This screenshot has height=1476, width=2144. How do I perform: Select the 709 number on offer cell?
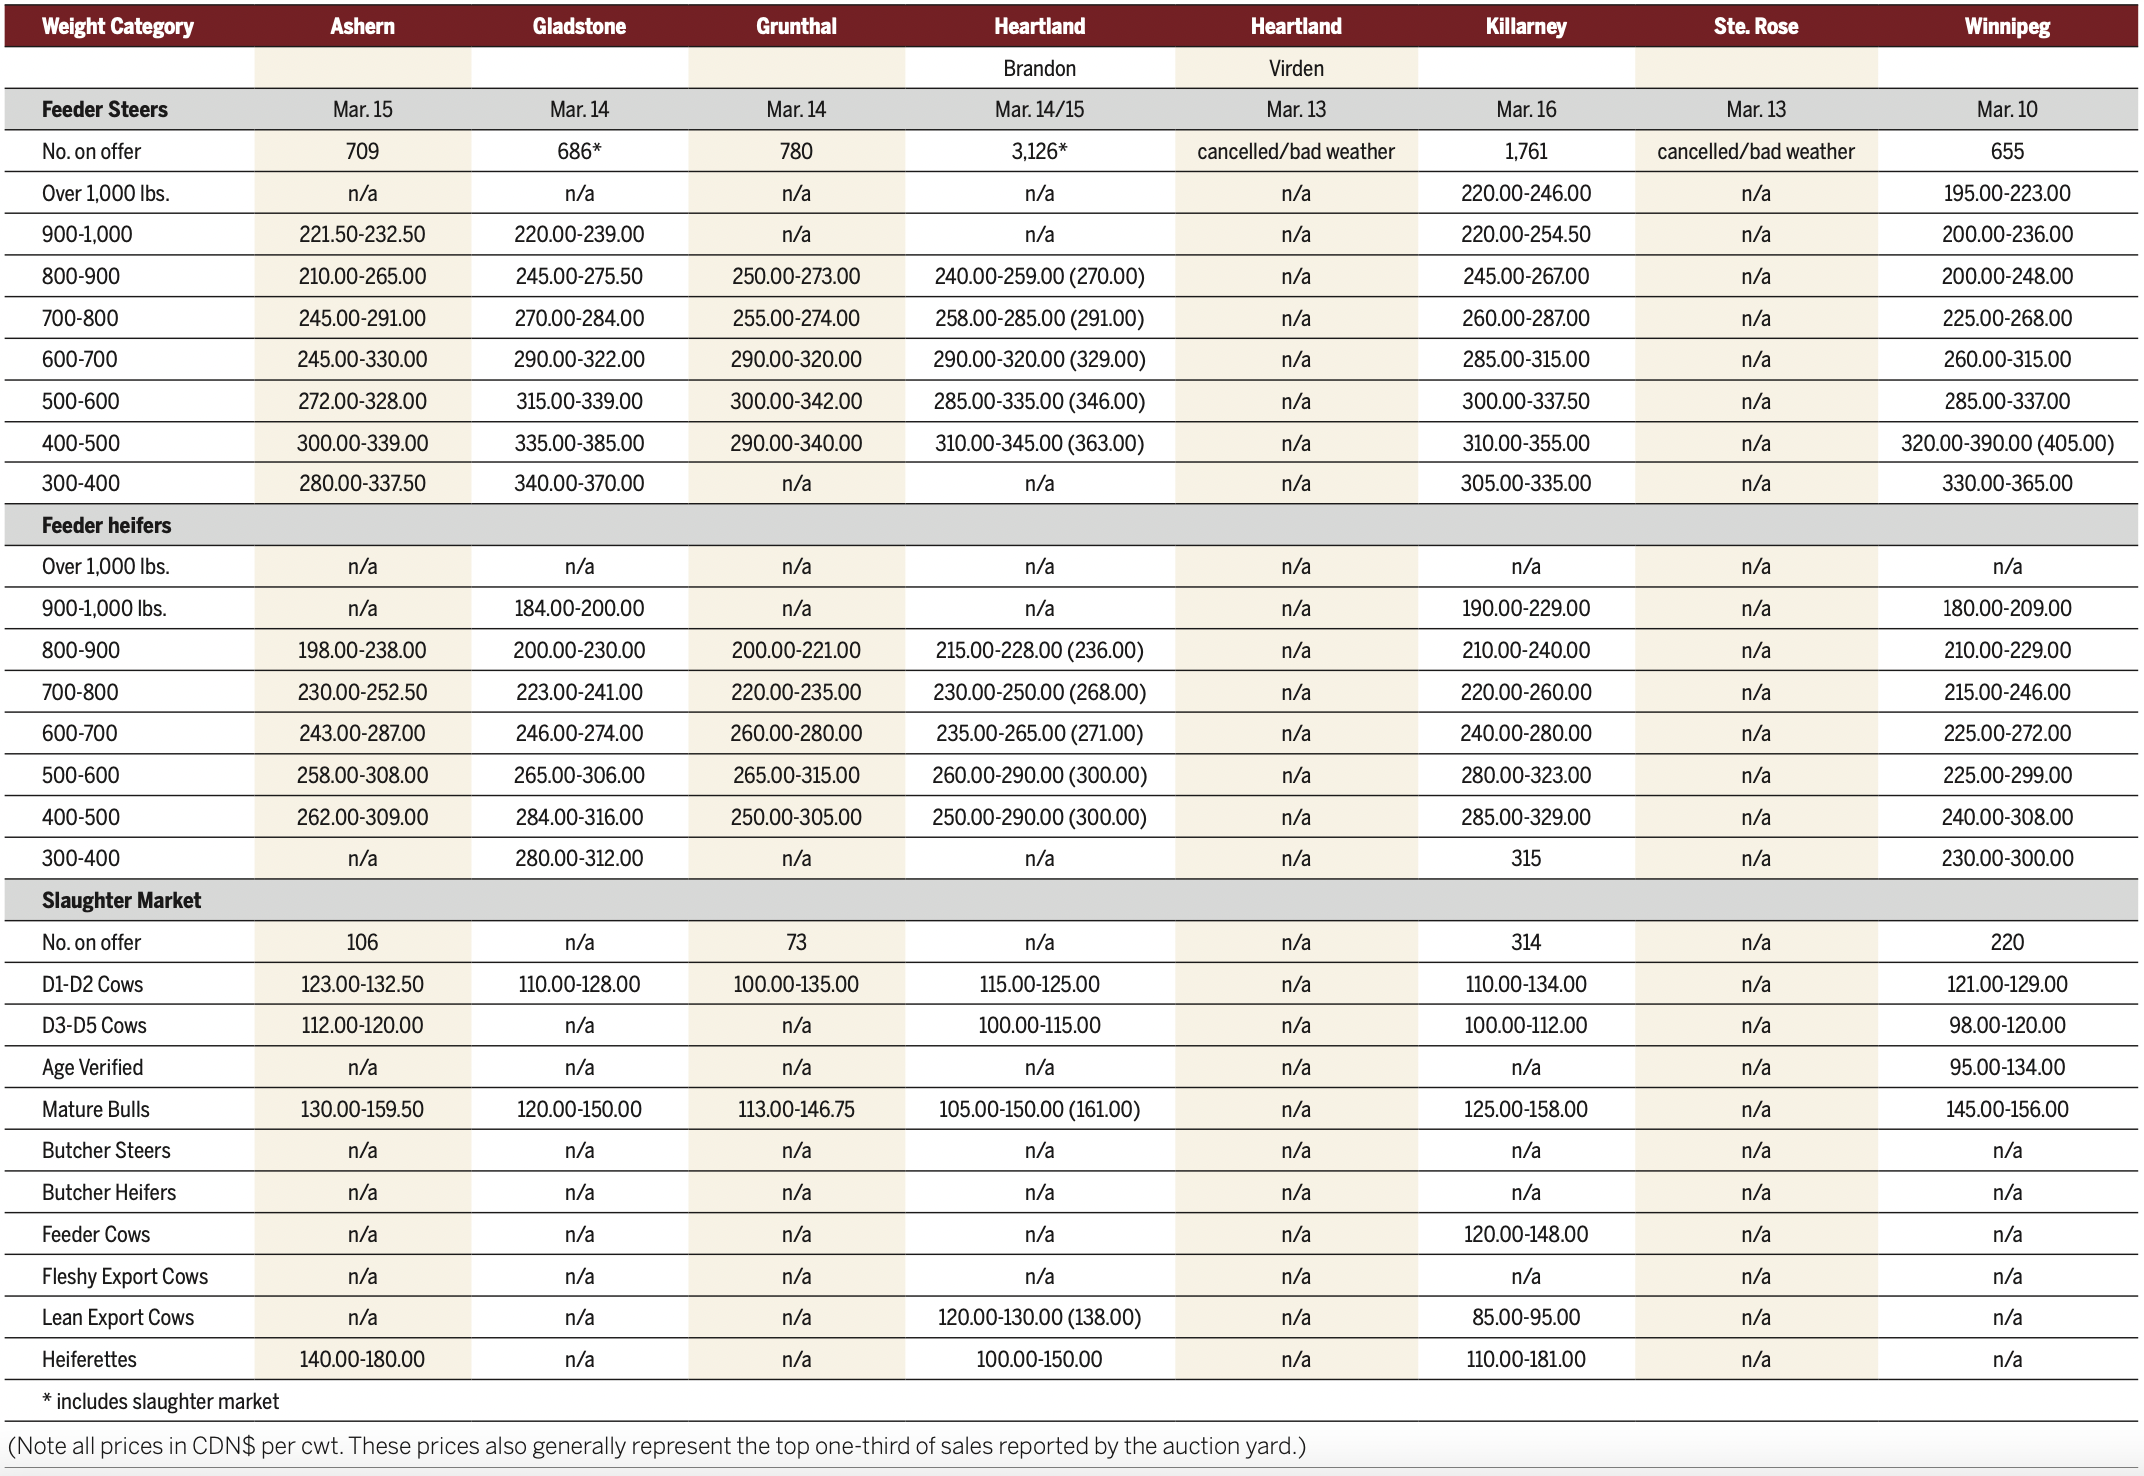pyautogui.click(x=362, y=151)
